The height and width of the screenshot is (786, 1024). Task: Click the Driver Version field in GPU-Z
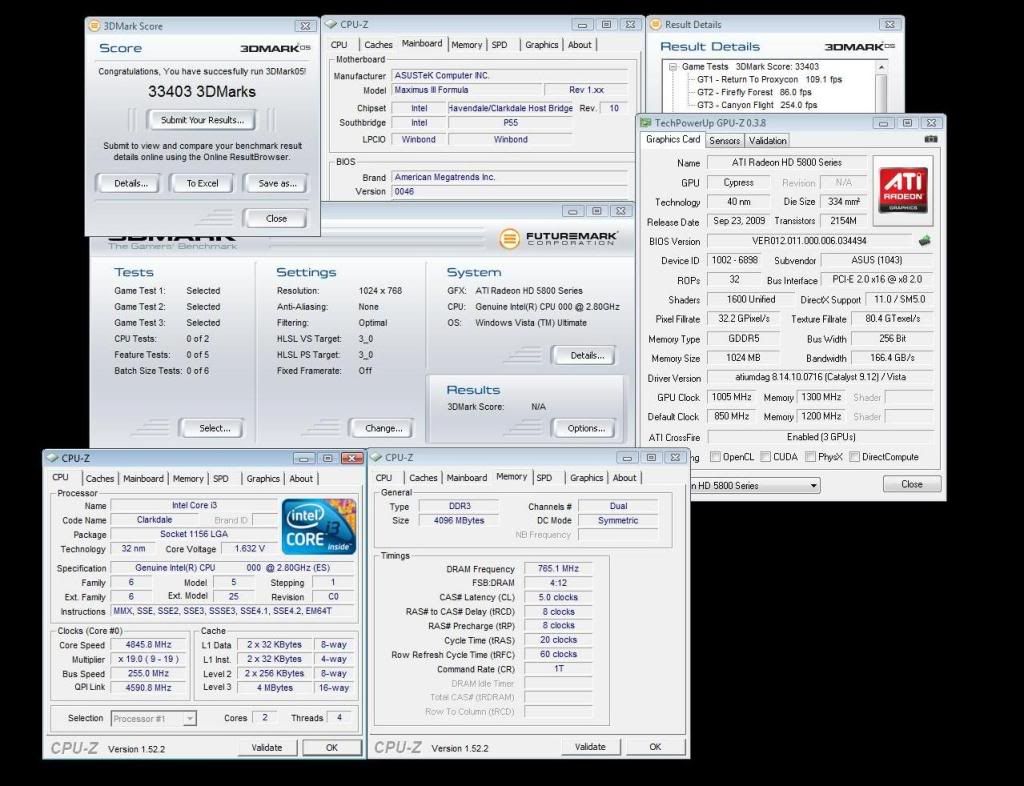point(820,377)
